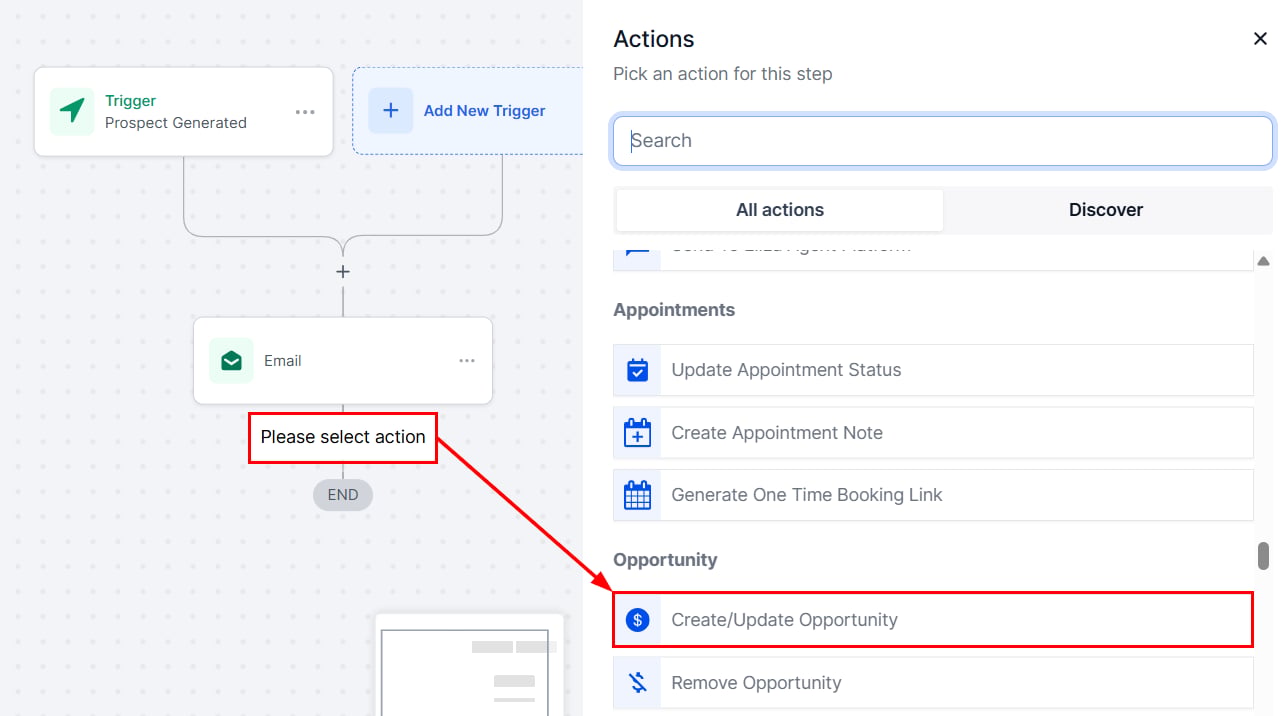Image resolution: width=1287 pixels, height=716 pixels.
Task: Choose Generate One Time Booking Link
Action: point(933,495)
